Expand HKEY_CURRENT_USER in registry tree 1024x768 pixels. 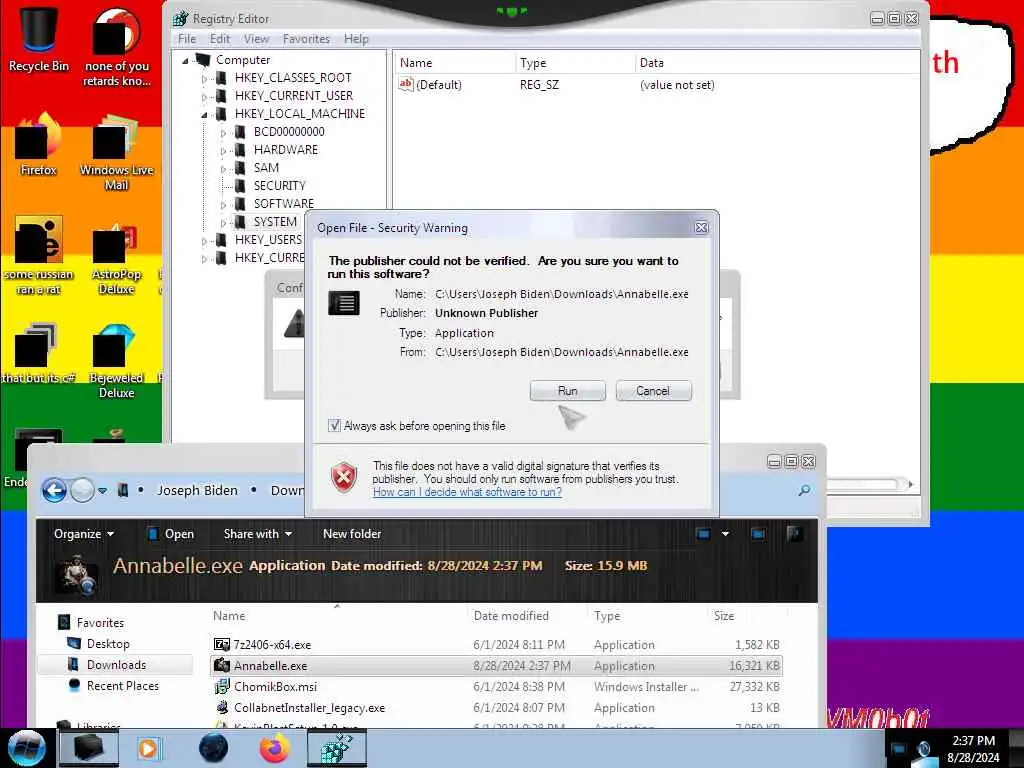(204, 97)
